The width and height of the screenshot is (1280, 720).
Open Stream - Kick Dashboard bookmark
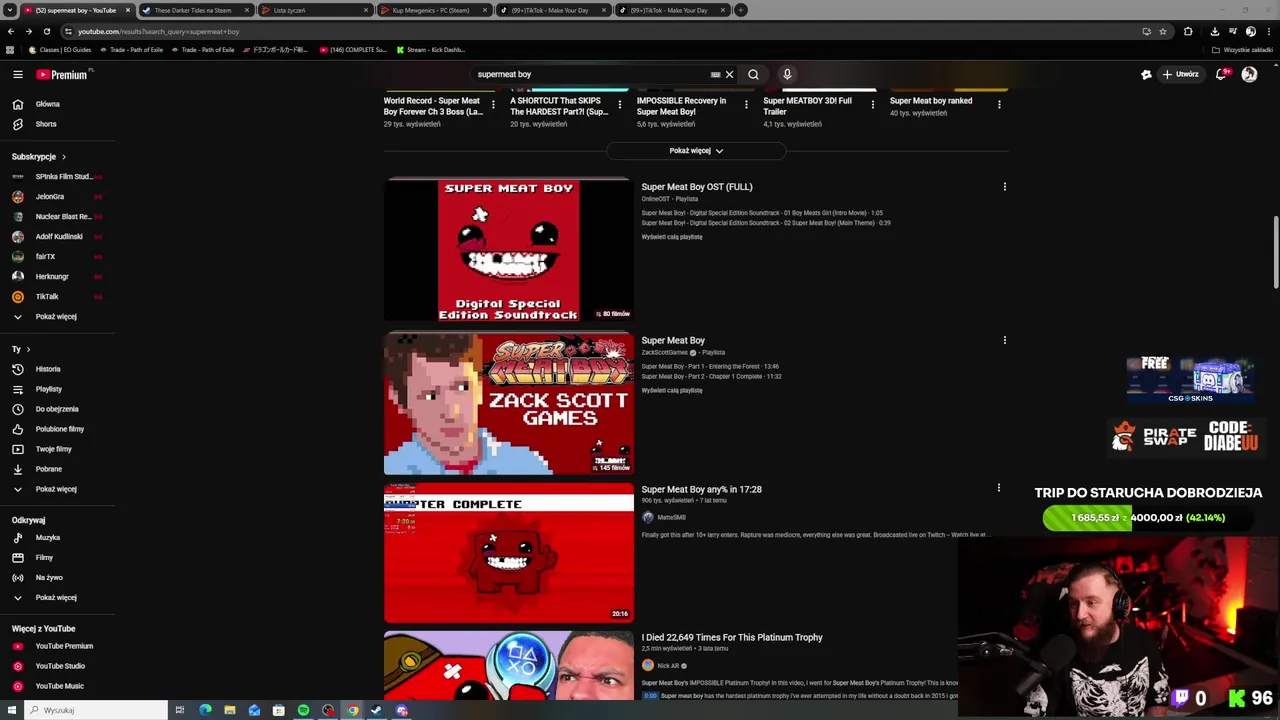click(430, 50)
